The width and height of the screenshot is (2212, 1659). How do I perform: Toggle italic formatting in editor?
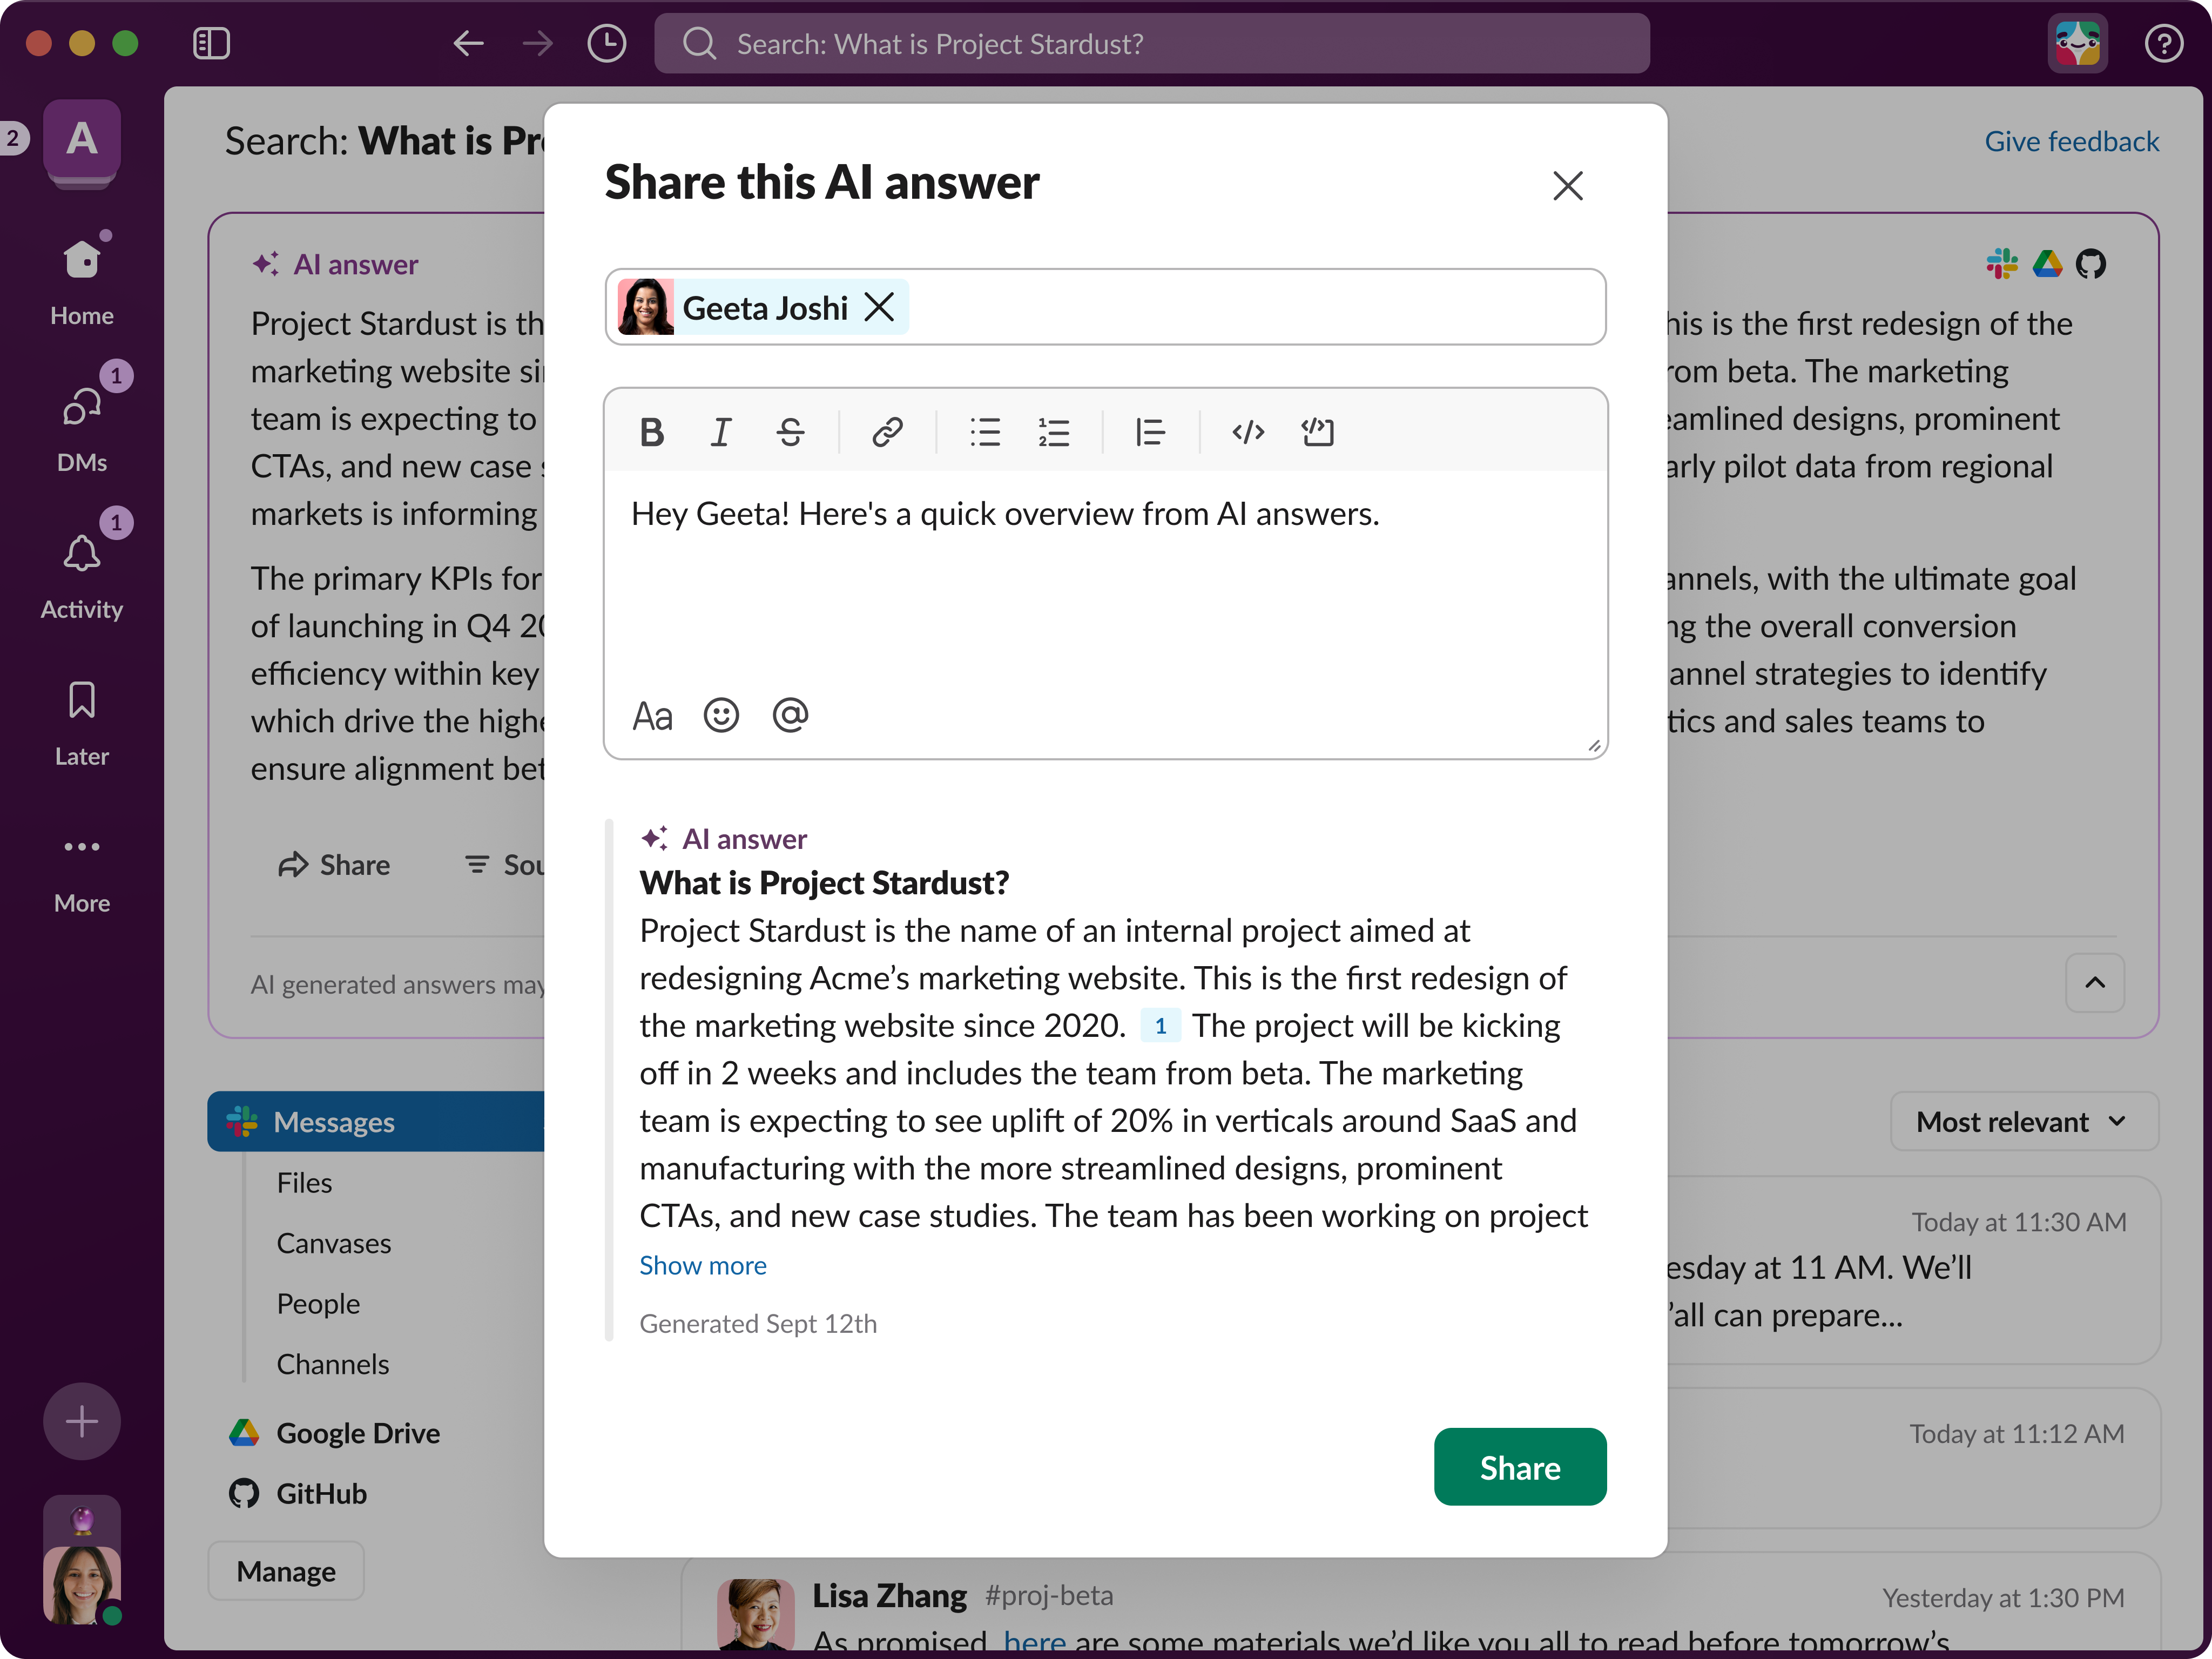pos(720,432)
